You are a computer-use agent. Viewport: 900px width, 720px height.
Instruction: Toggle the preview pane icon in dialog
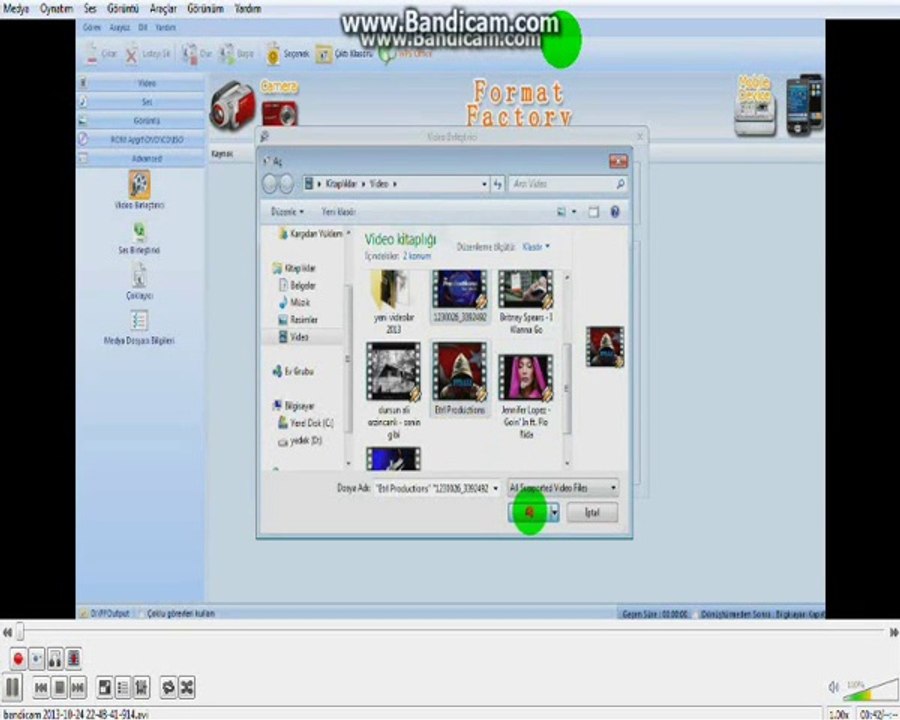click(x=593, y=212)
